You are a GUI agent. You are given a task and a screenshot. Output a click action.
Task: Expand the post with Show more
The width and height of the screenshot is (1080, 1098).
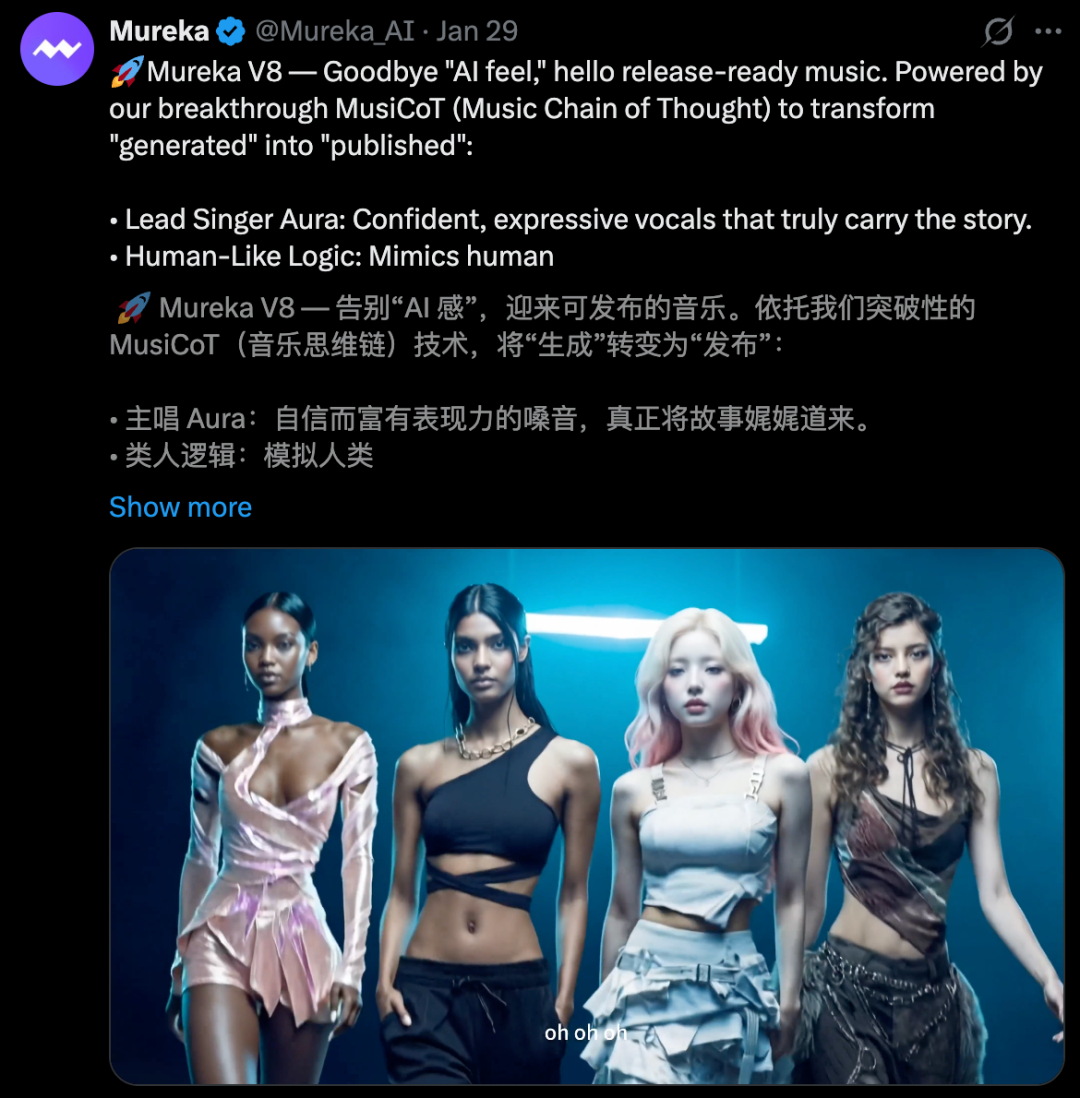point(180,507)
